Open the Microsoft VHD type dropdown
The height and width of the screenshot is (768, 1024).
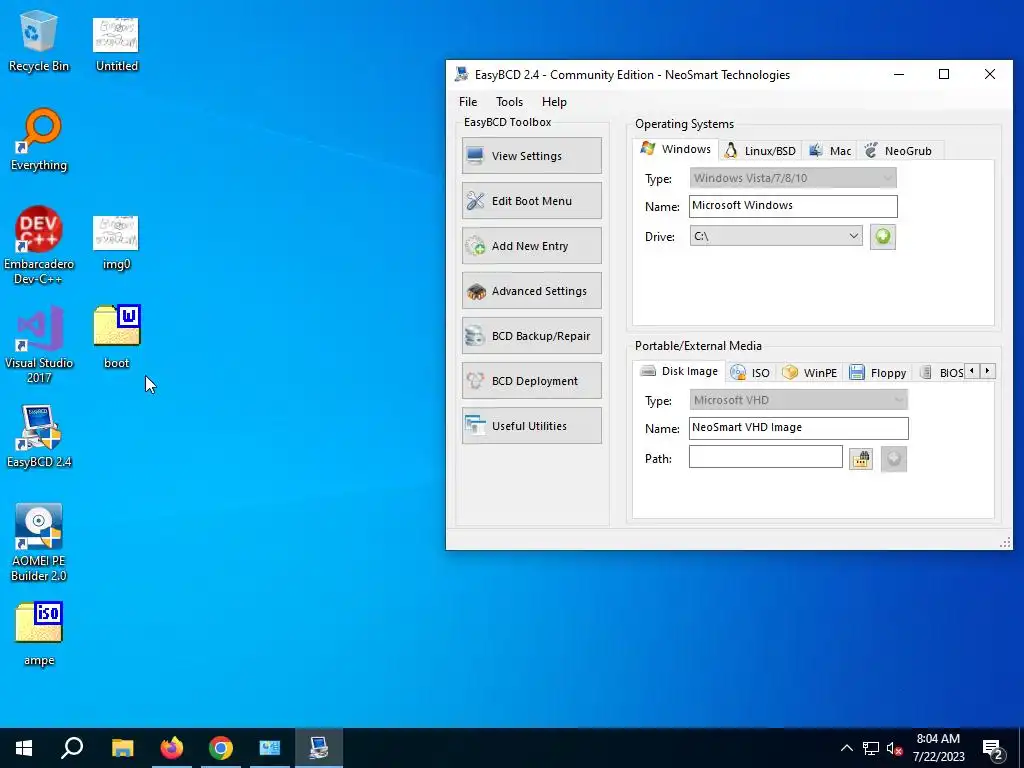point(798,400)
